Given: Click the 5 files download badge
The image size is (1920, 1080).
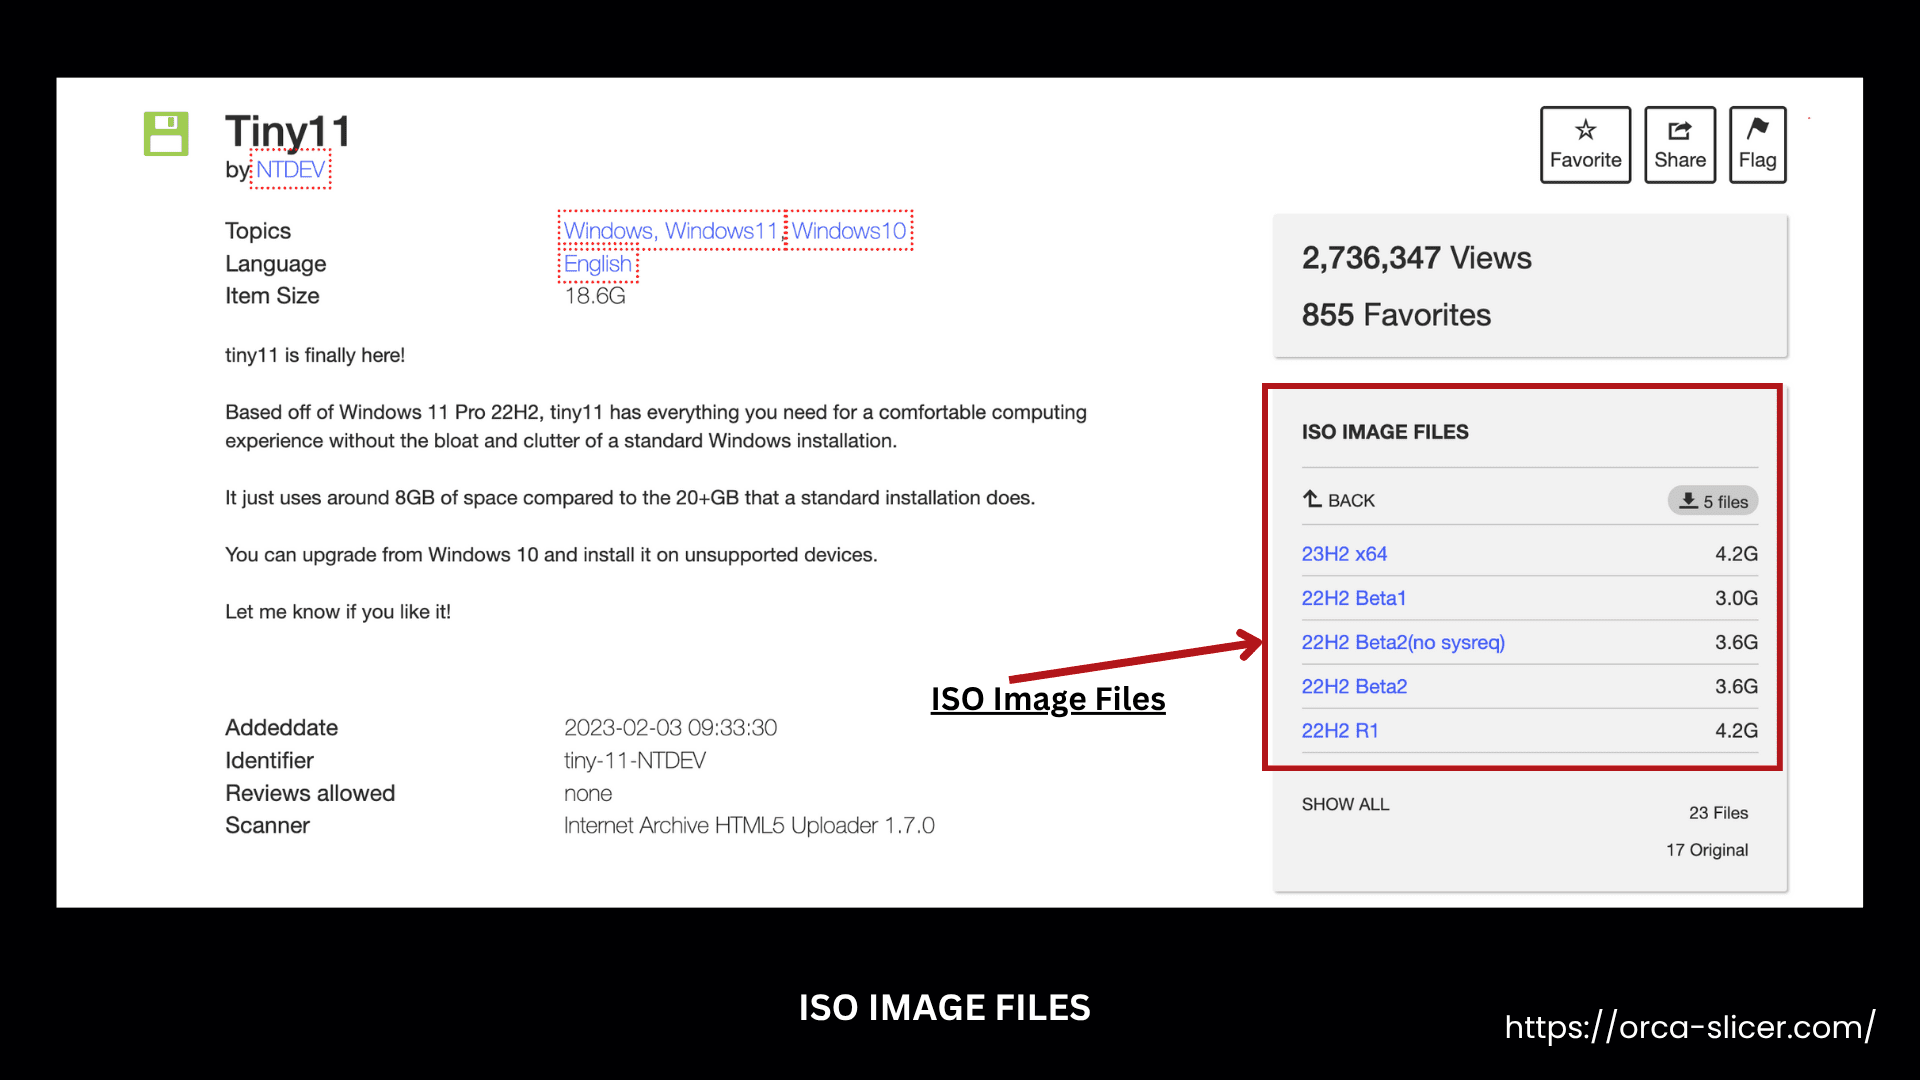Looking at the screenshot, I should (x=1713, y=500).
